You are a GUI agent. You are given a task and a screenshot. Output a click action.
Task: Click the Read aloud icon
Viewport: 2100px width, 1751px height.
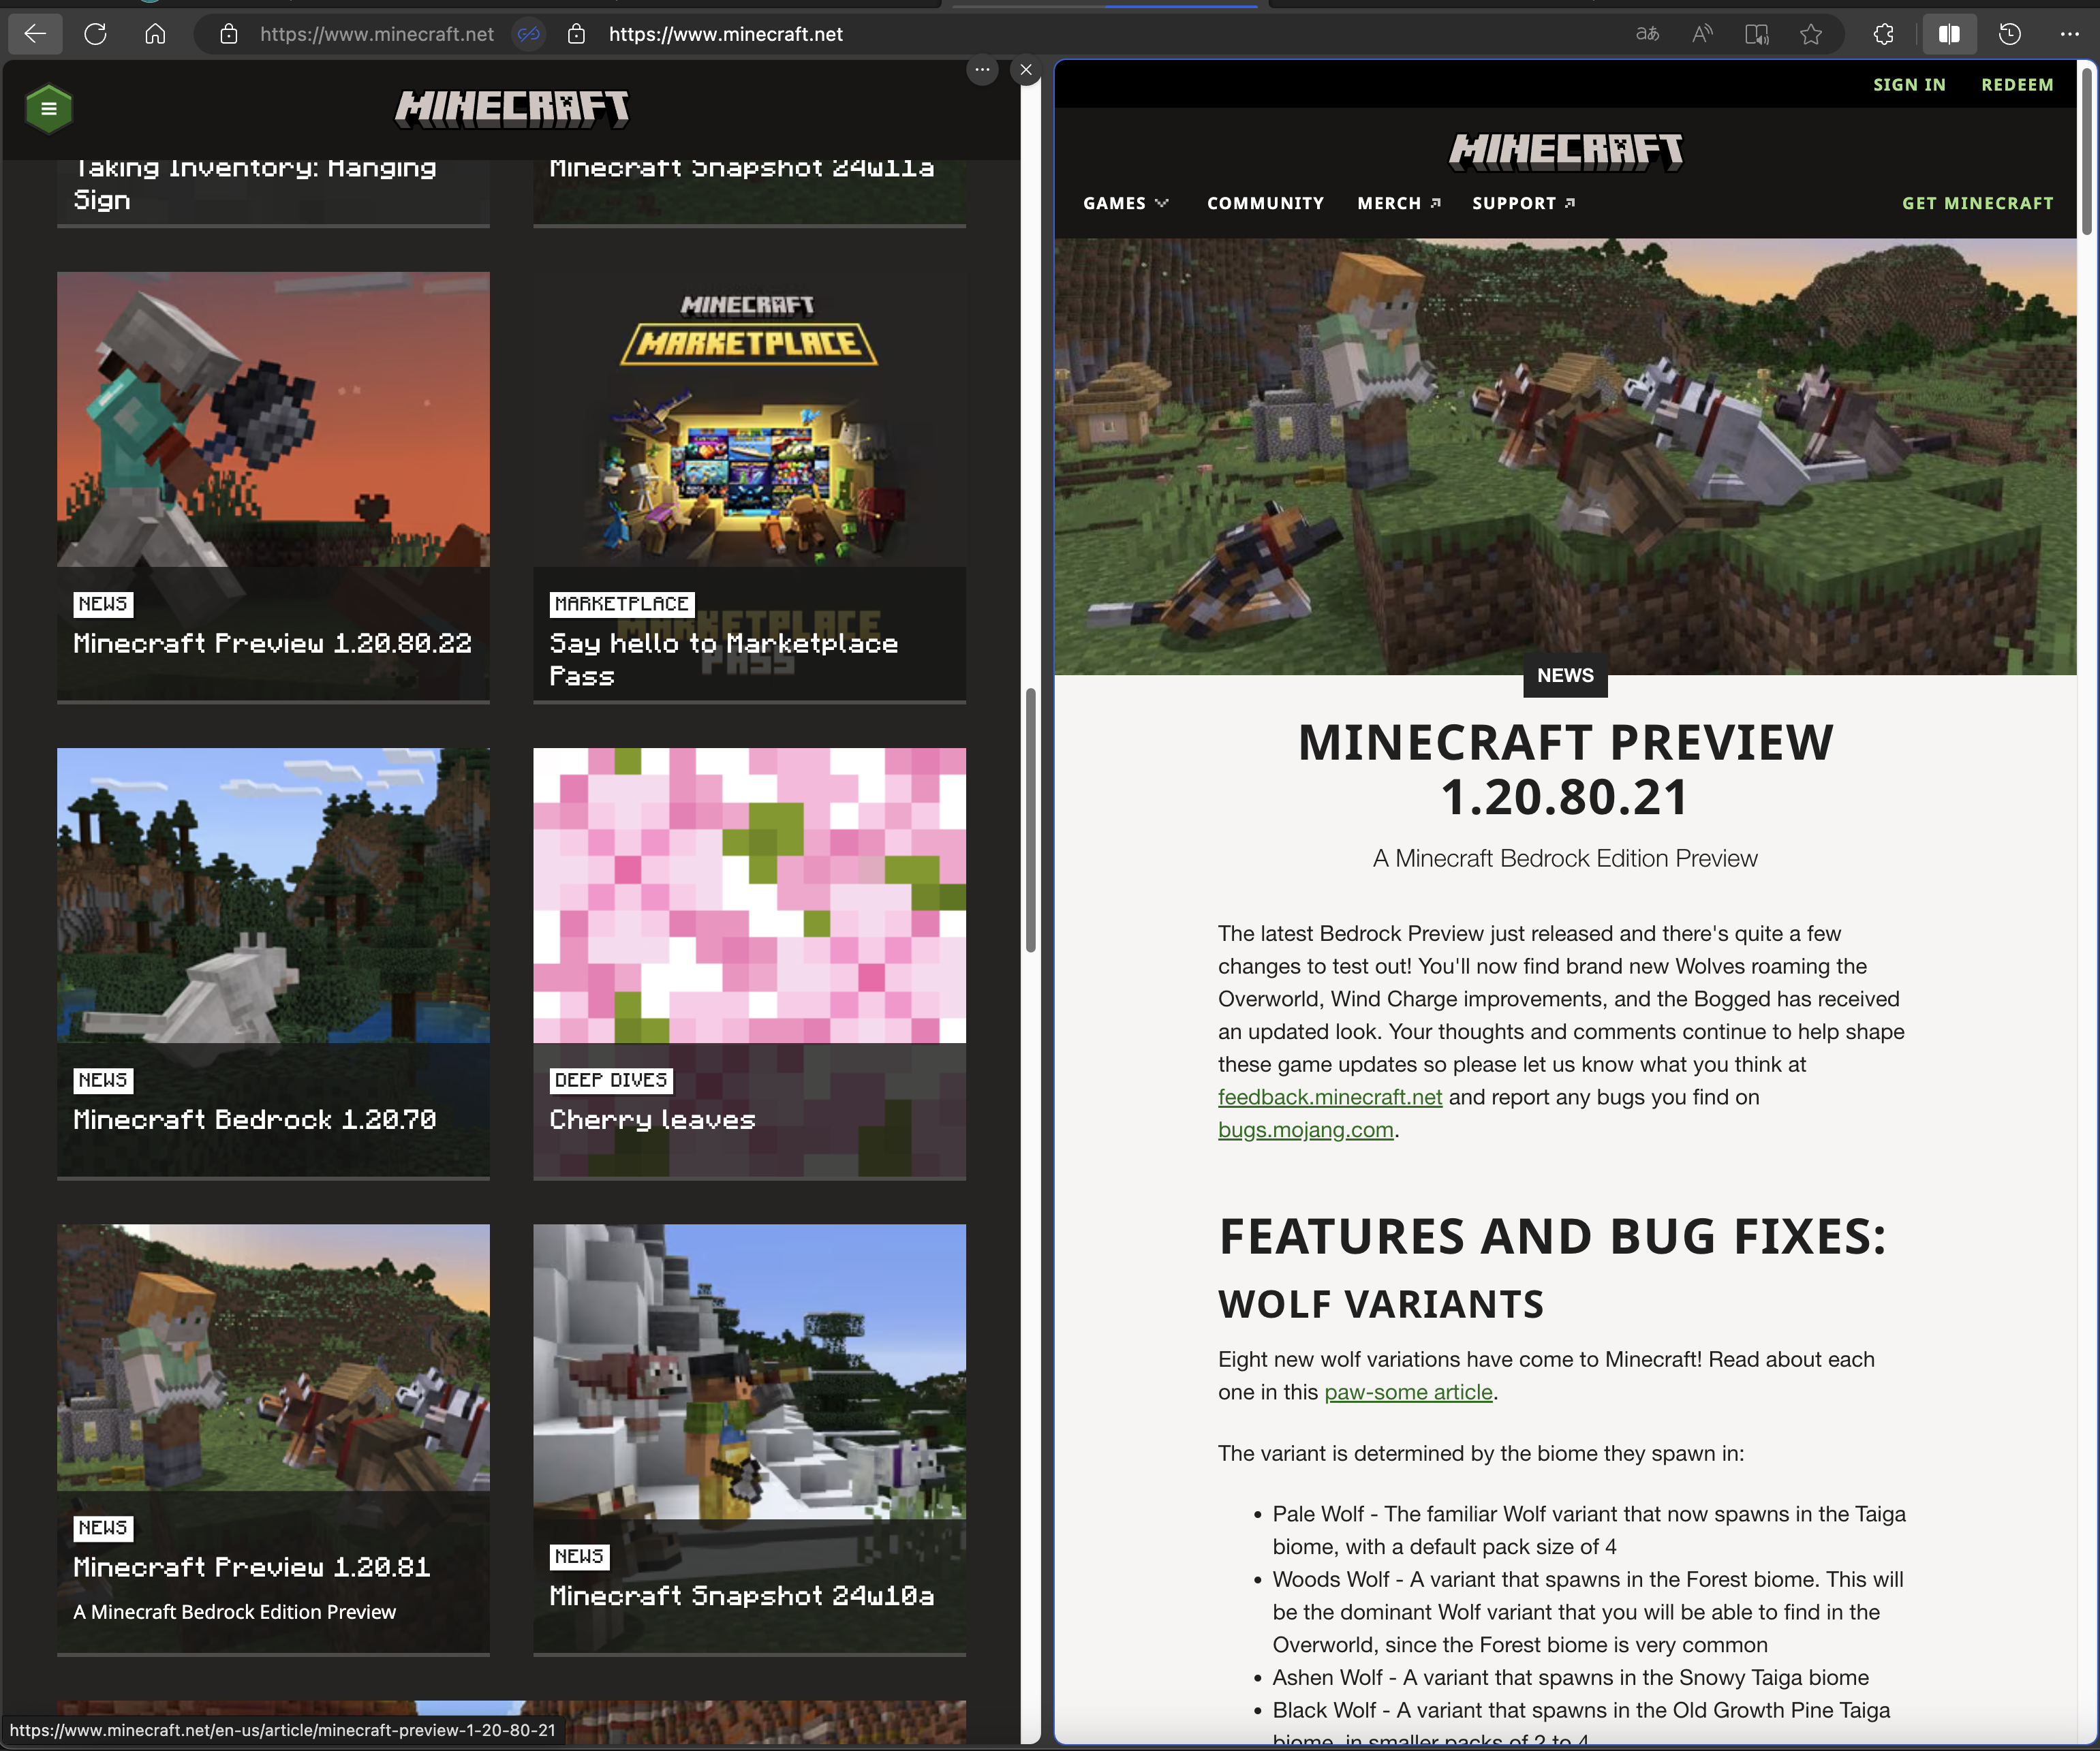pos(1702,34)
